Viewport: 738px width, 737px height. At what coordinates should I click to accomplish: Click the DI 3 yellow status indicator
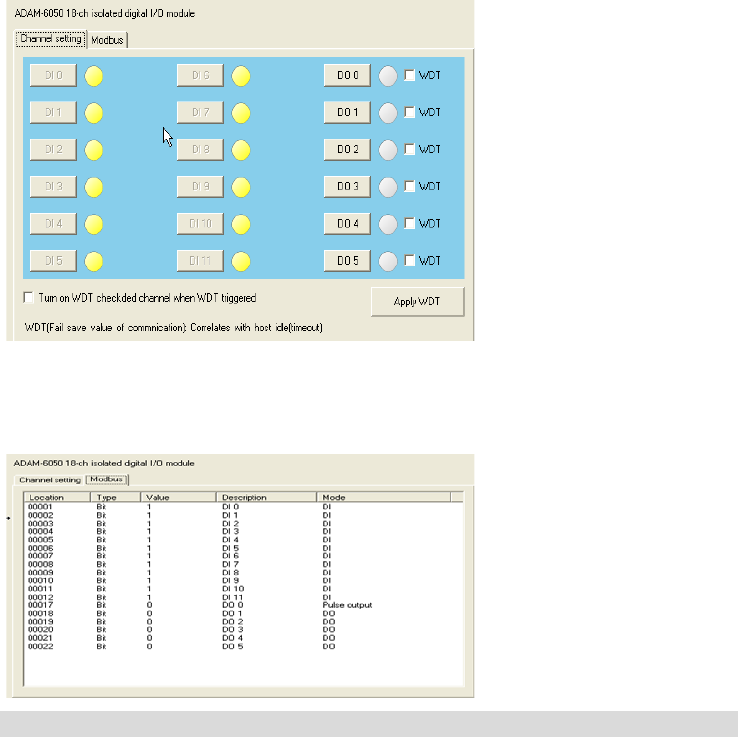(x=94, y=187)
